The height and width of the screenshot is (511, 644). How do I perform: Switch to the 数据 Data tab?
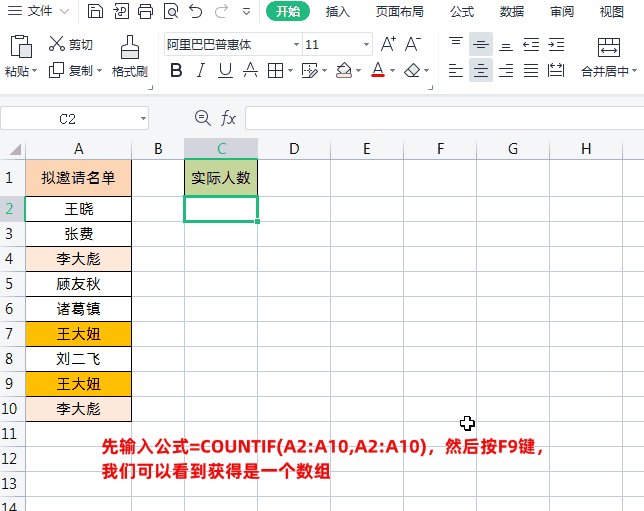pos(512,12)
